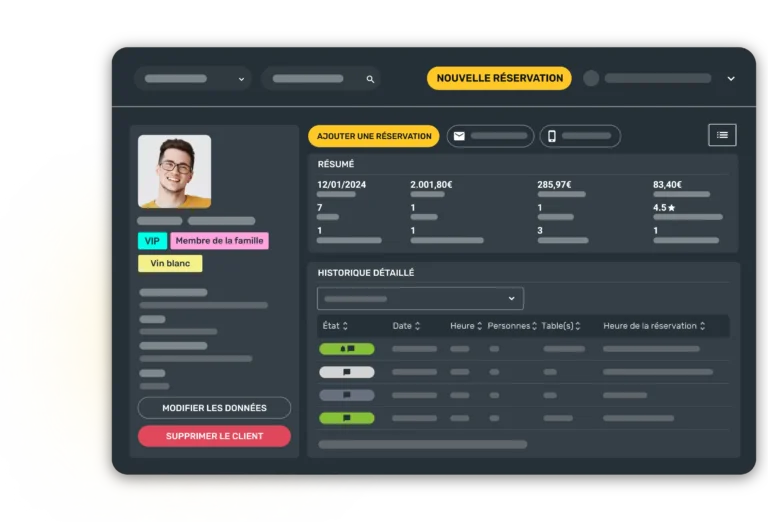Screen dimensions: 768x522
Task: Click the search magnifier icon
Action: [x=370, y=79]
